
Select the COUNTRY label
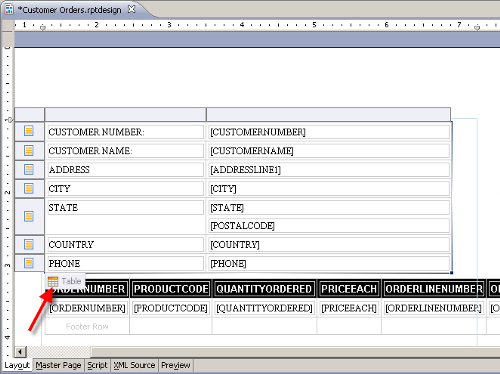tap(126, 245)
